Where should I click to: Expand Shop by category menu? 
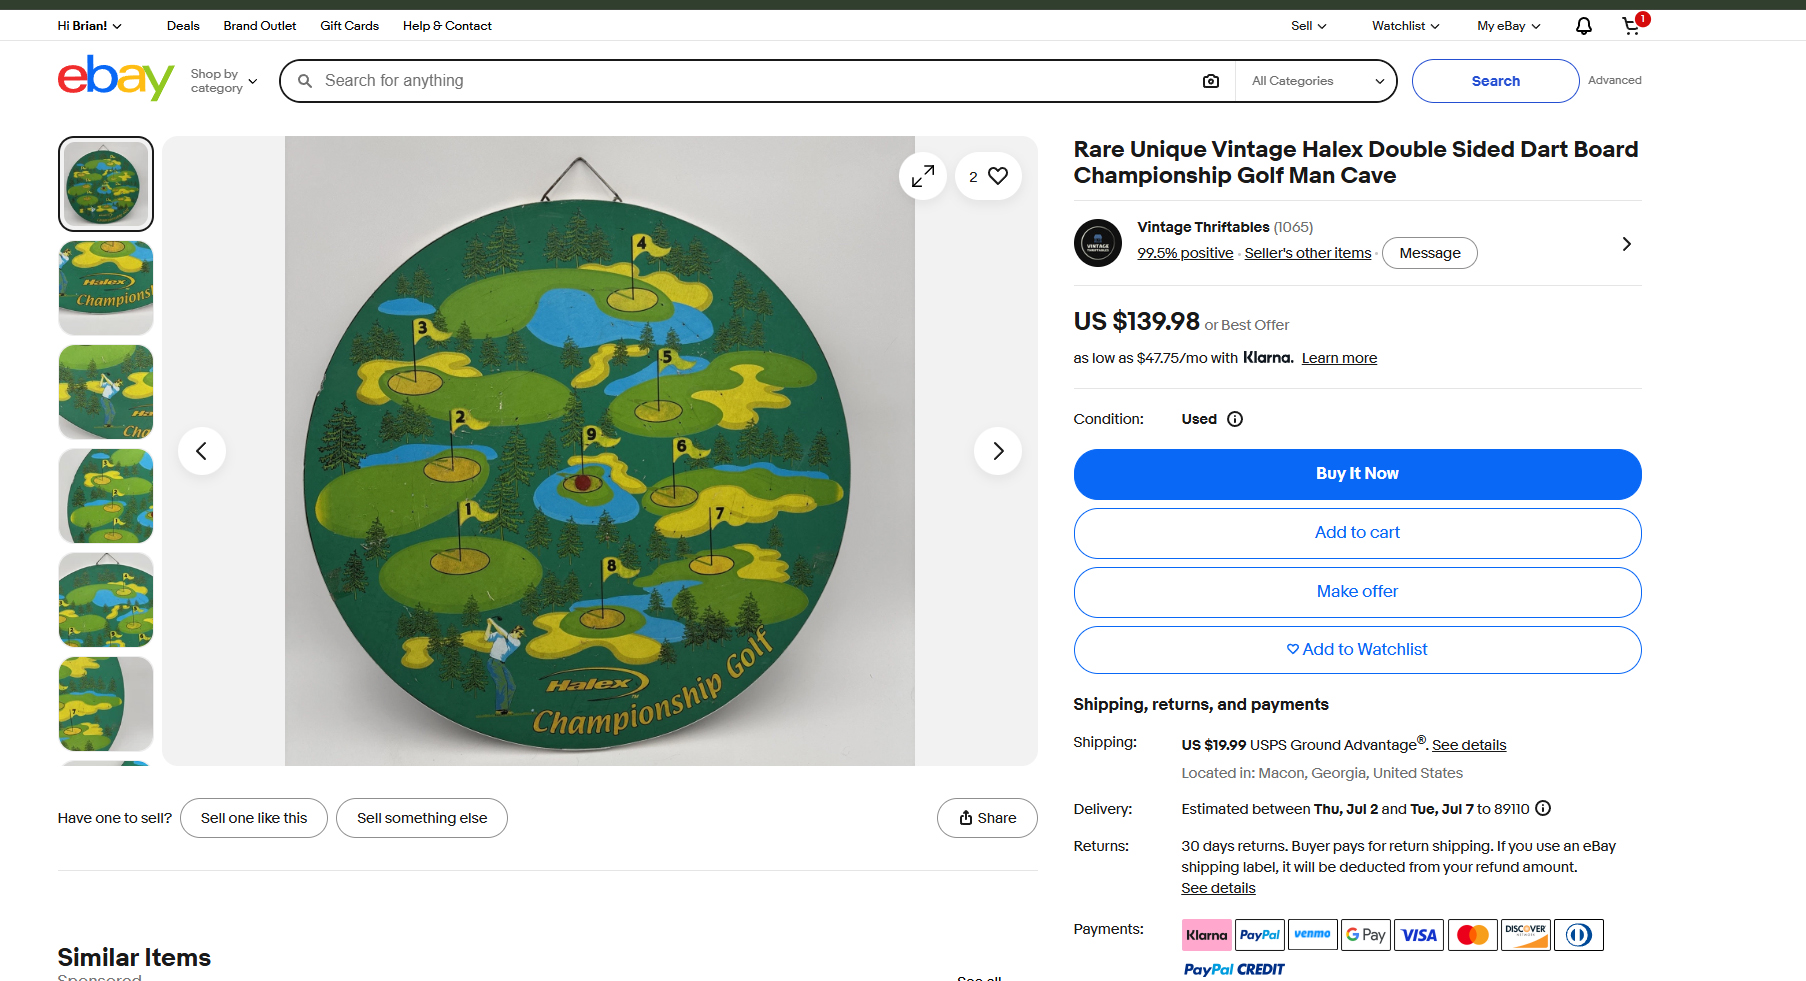point(224,81)
